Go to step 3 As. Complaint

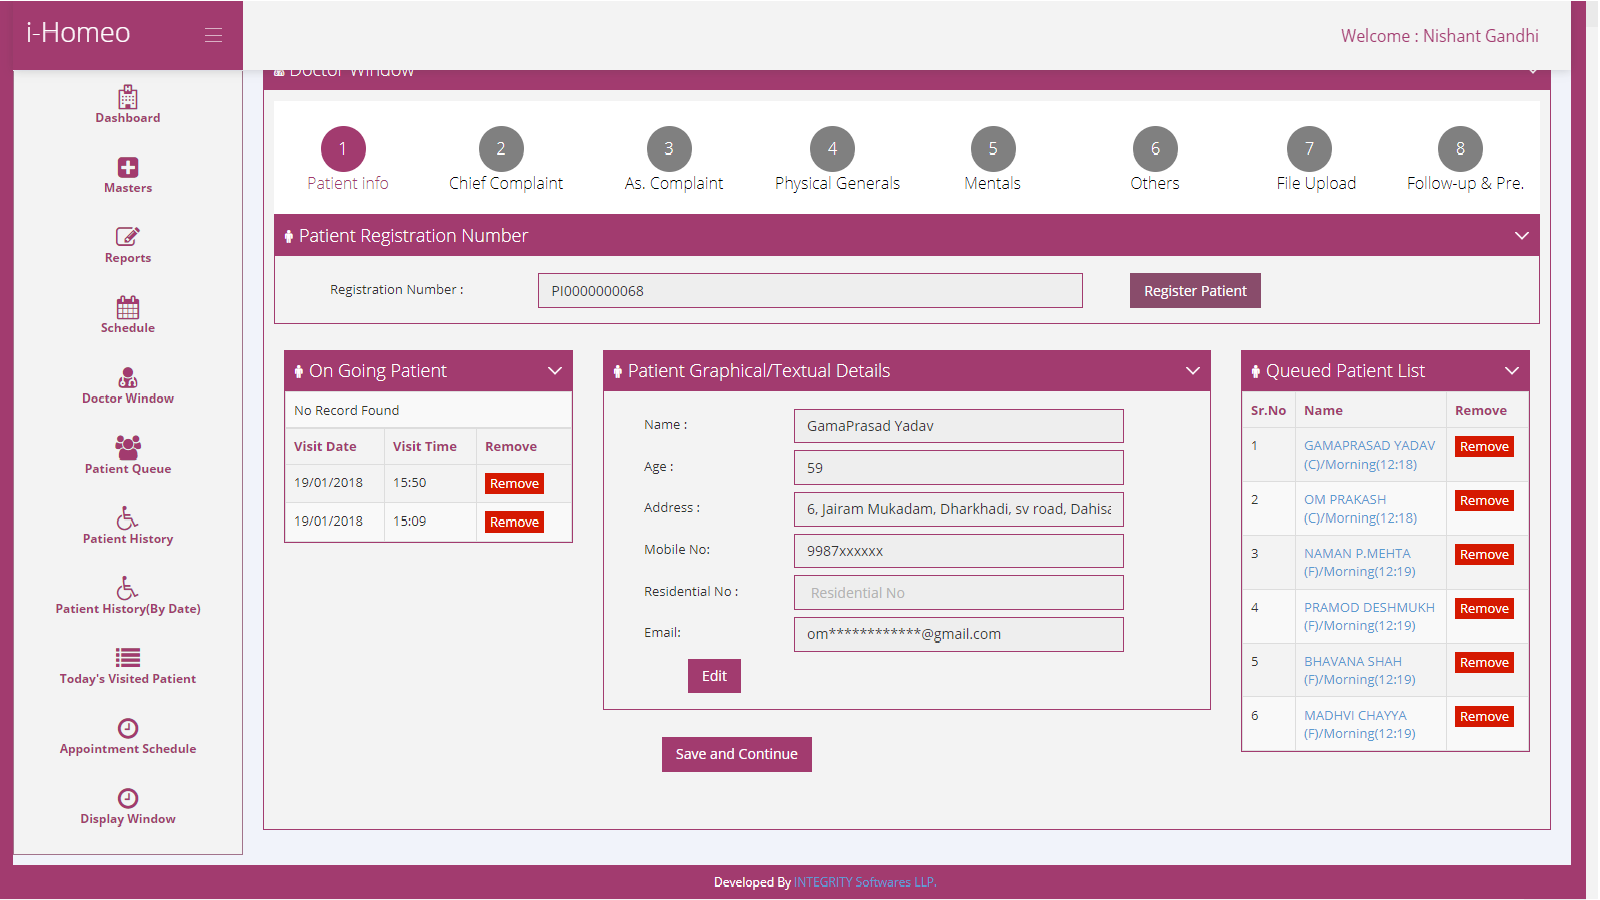669,149
